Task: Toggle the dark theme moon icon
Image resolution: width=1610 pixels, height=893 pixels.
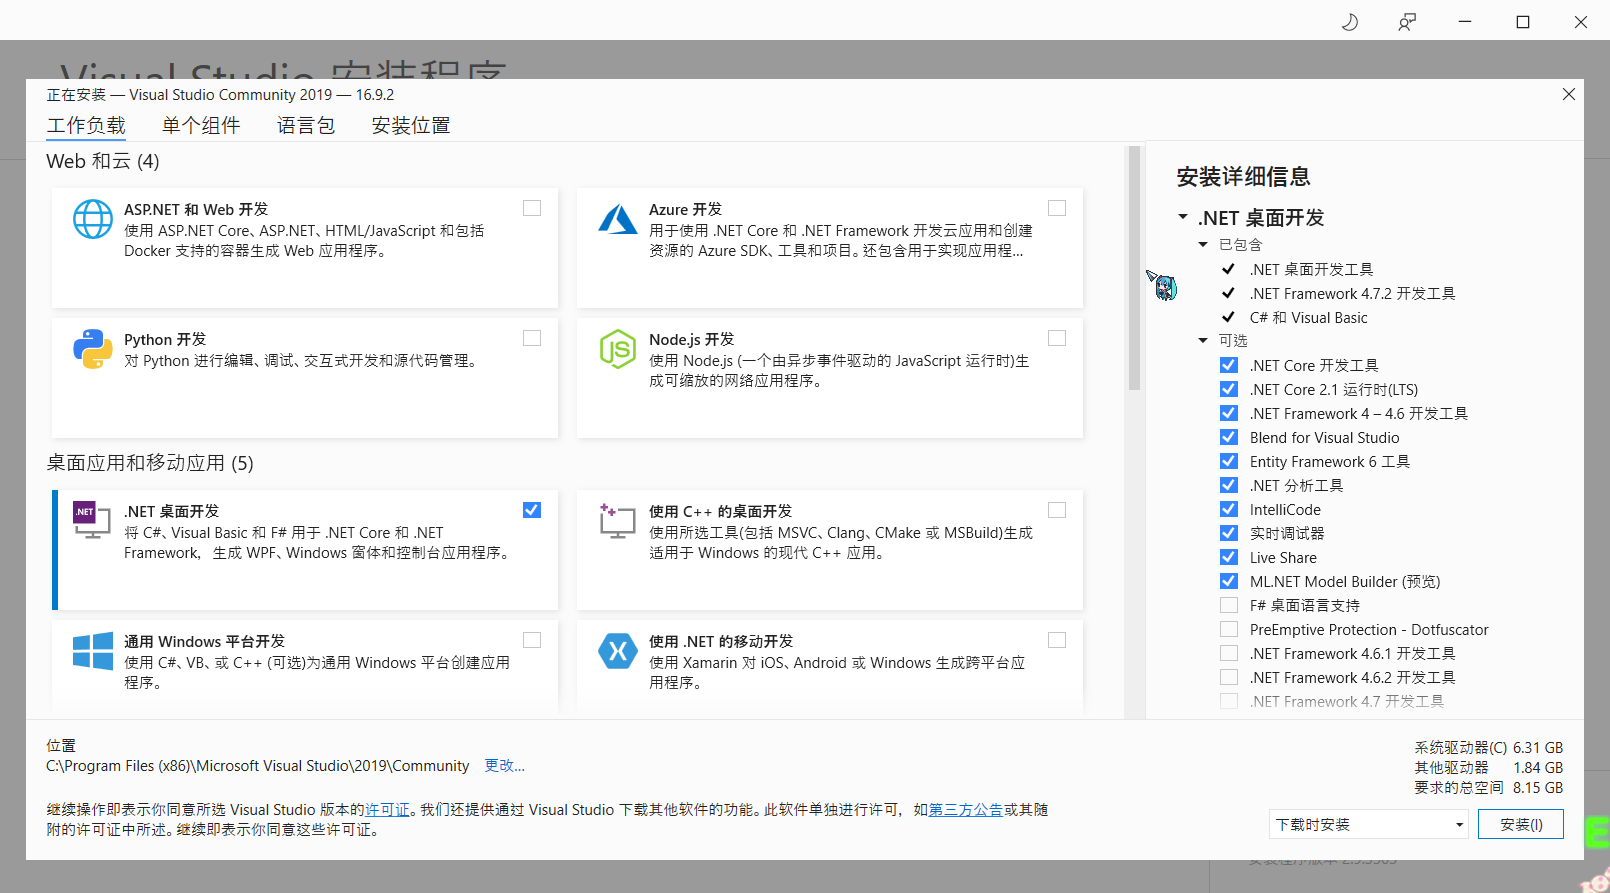Action: [x=1350, y=21]
